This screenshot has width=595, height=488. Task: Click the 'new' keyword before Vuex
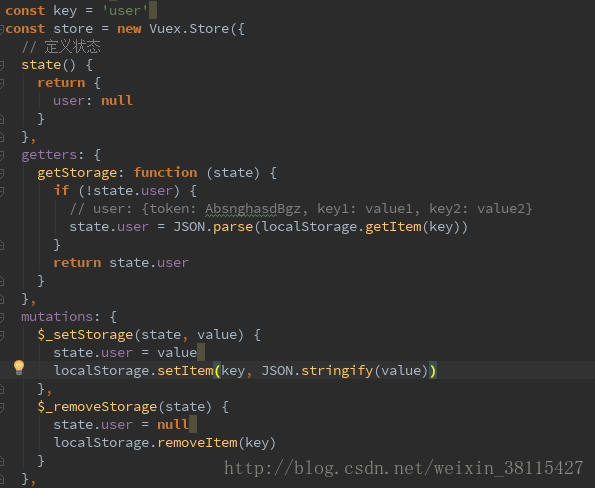129,29
